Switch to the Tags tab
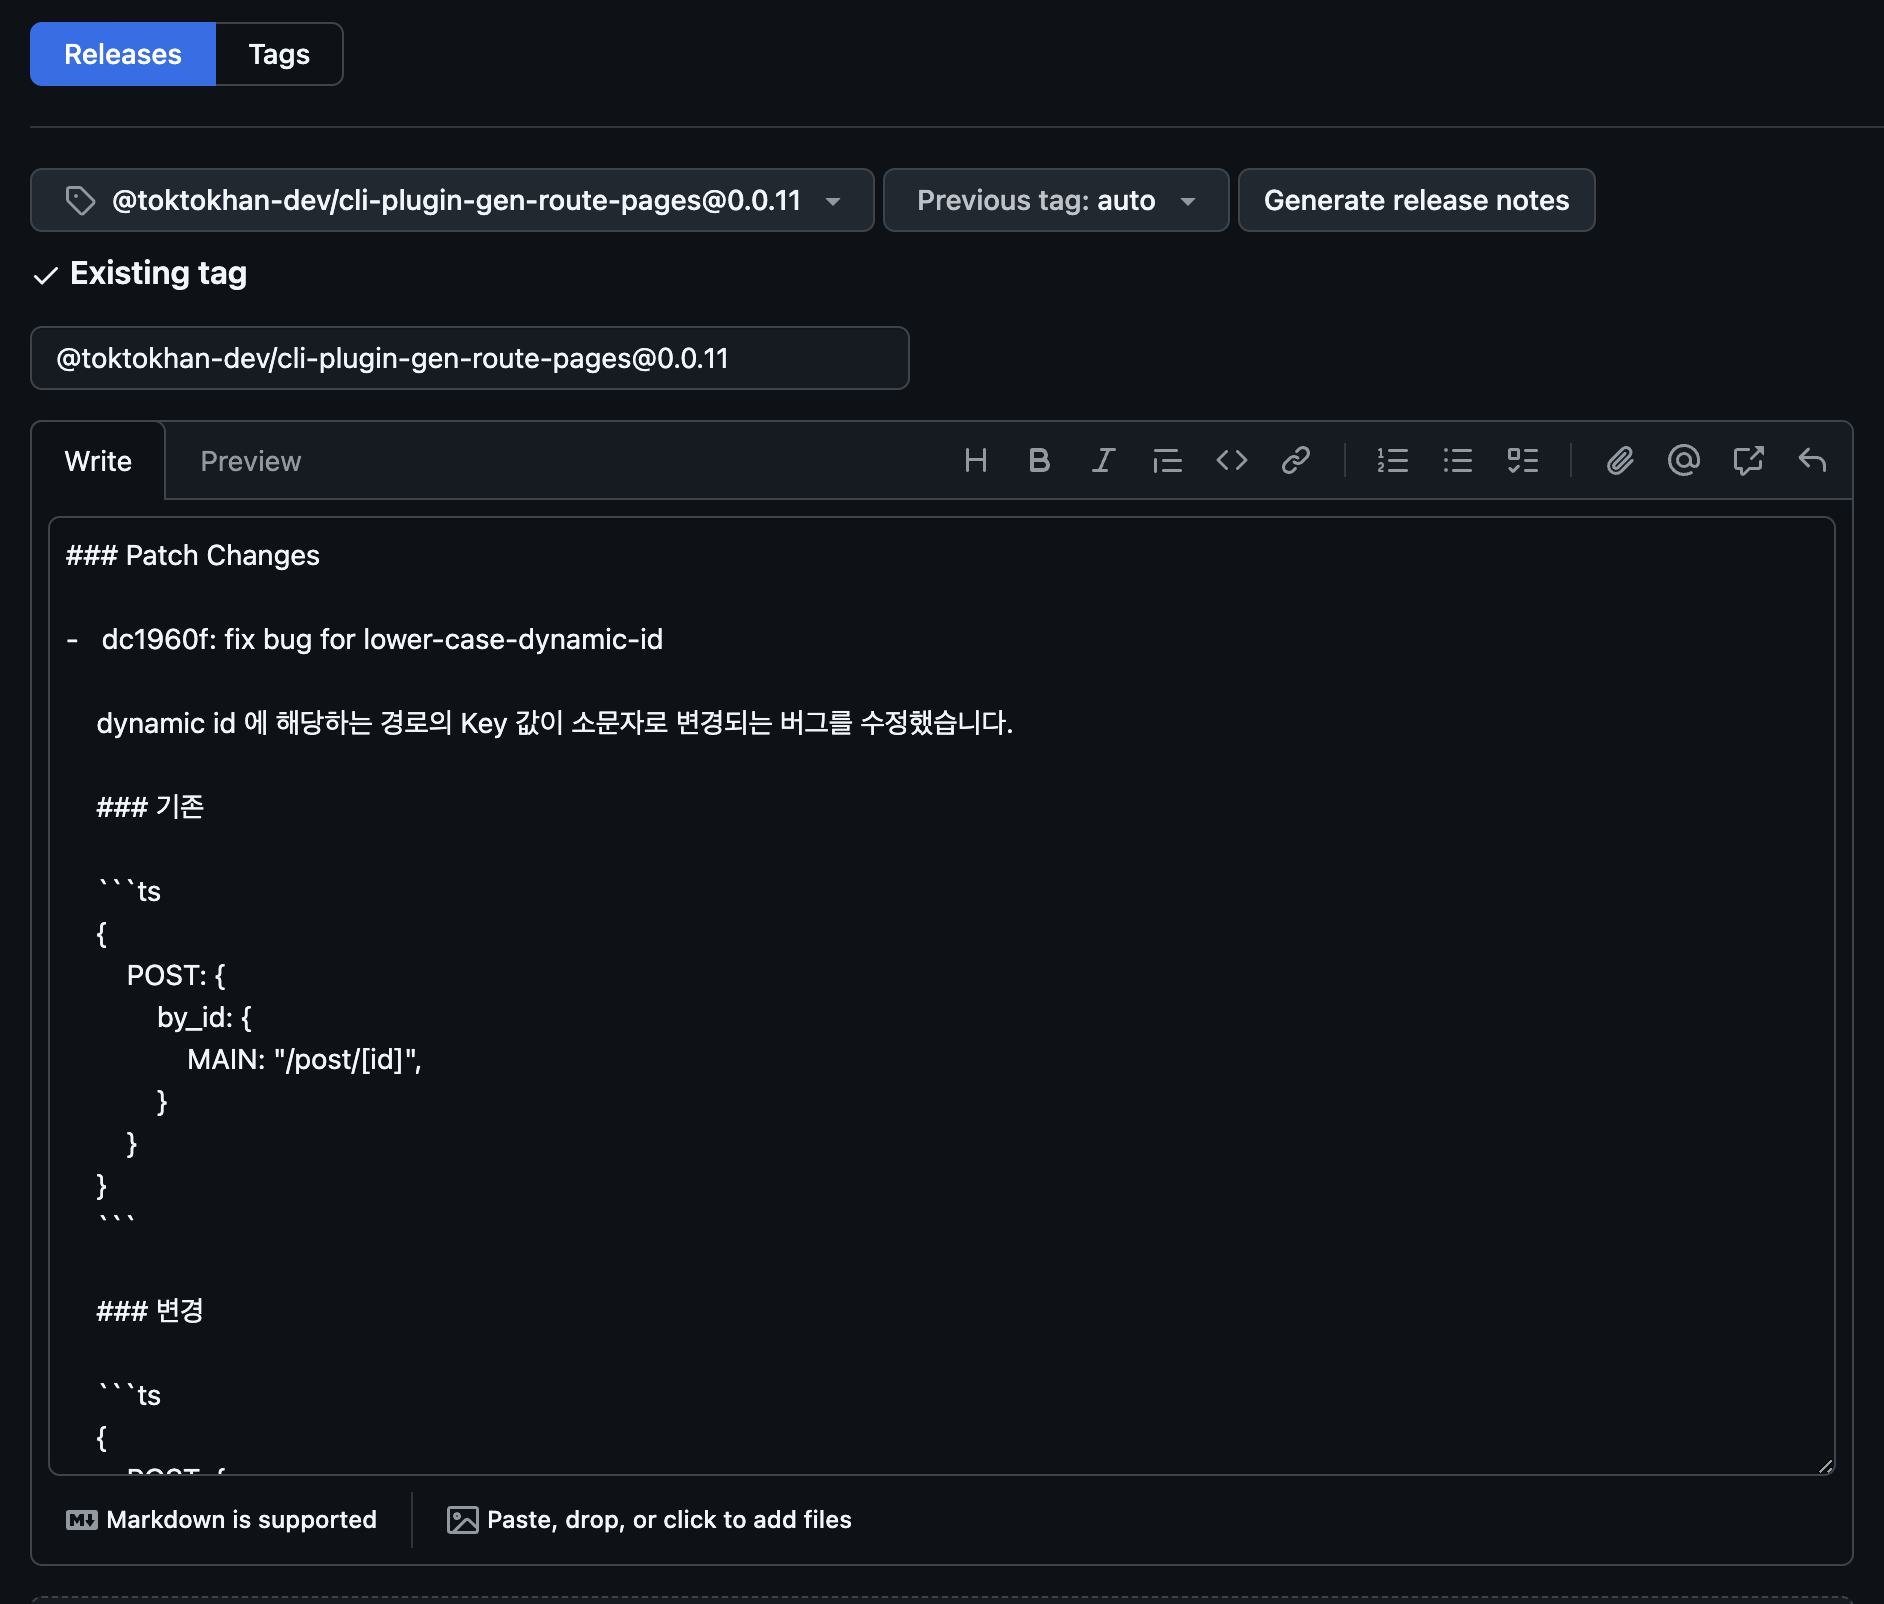This screenshot has width=1884, height=1604. (279, 54)
